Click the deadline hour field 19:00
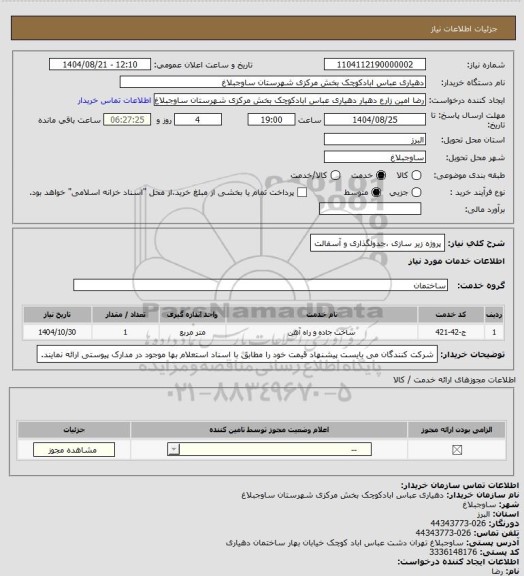The width and height of the screenshot is (524, 576). click(x=271, y=119)
